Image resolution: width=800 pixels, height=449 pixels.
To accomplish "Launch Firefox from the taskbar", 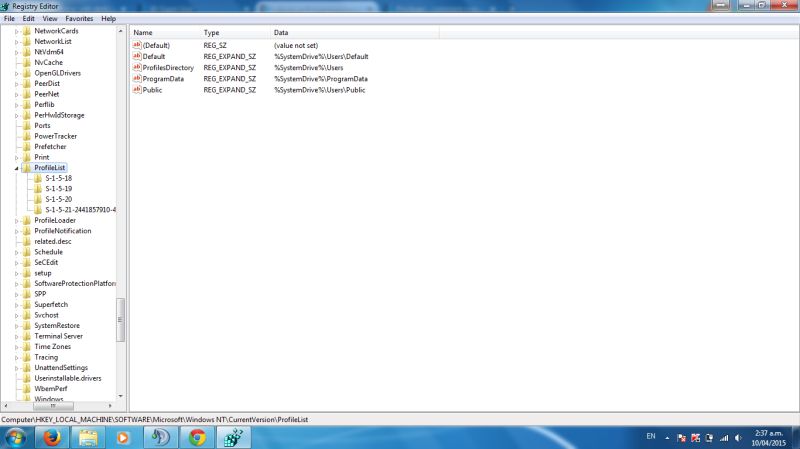I will tap(52, 438).
